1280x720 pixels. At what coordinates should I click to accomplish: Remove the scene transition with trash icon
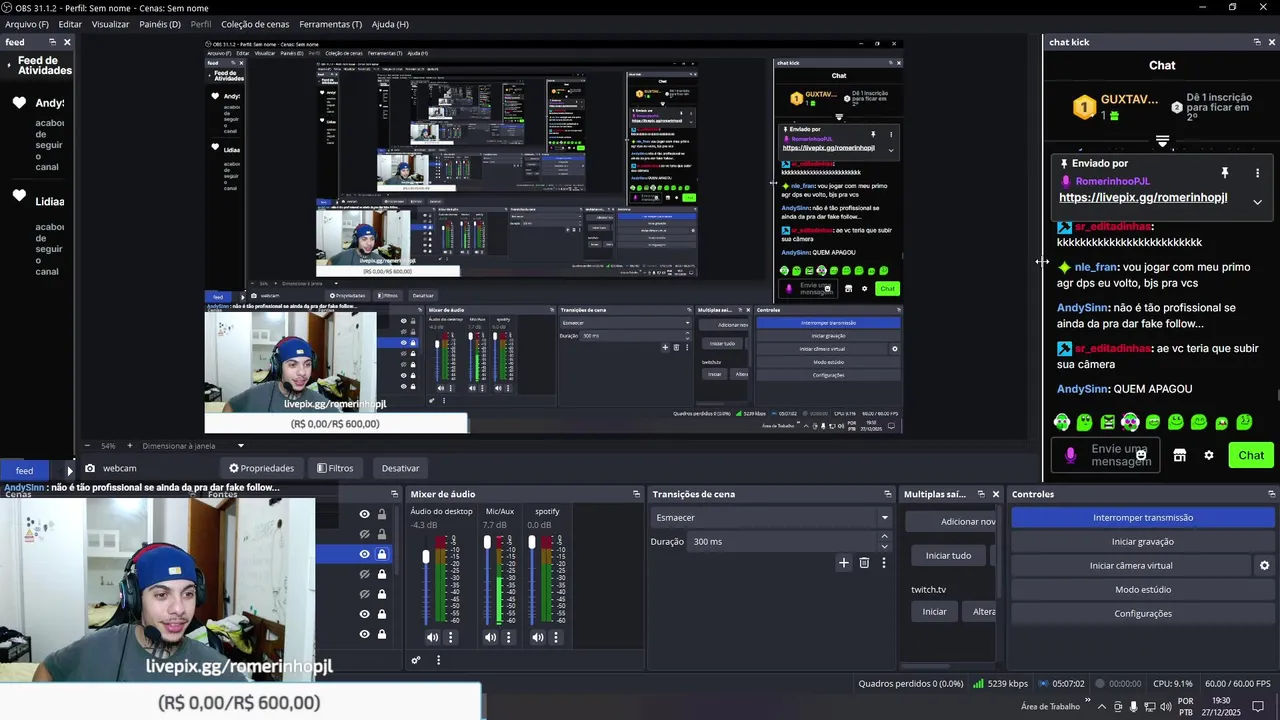coord(864,563)
